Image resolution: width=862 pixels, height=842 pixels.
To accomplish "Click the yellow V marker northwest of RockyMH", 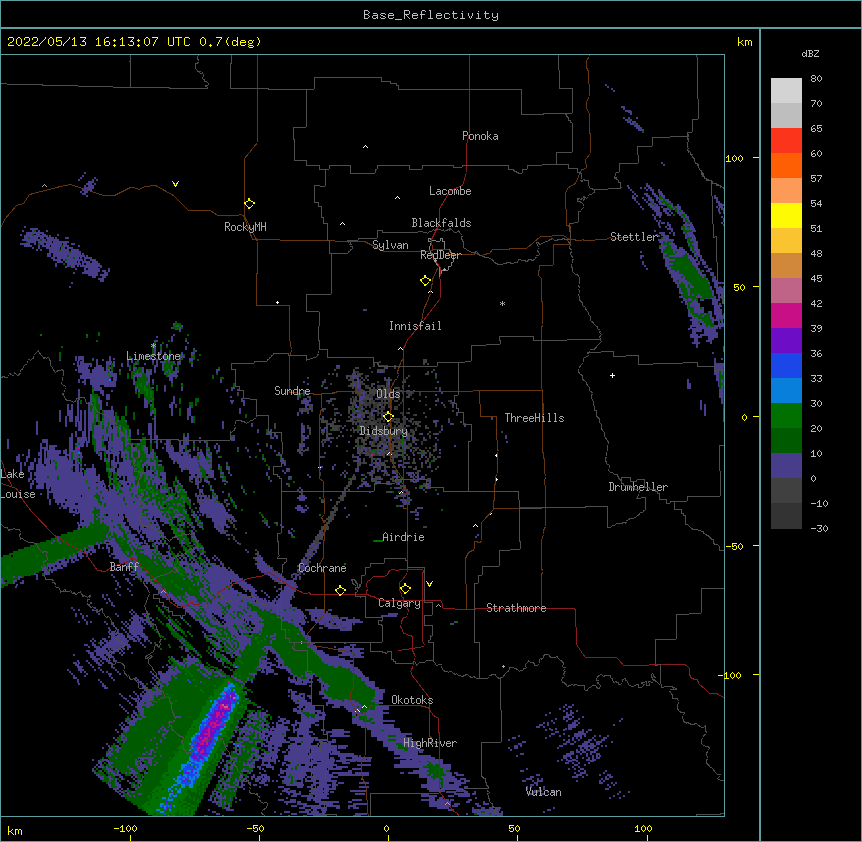I will [175, 184].
